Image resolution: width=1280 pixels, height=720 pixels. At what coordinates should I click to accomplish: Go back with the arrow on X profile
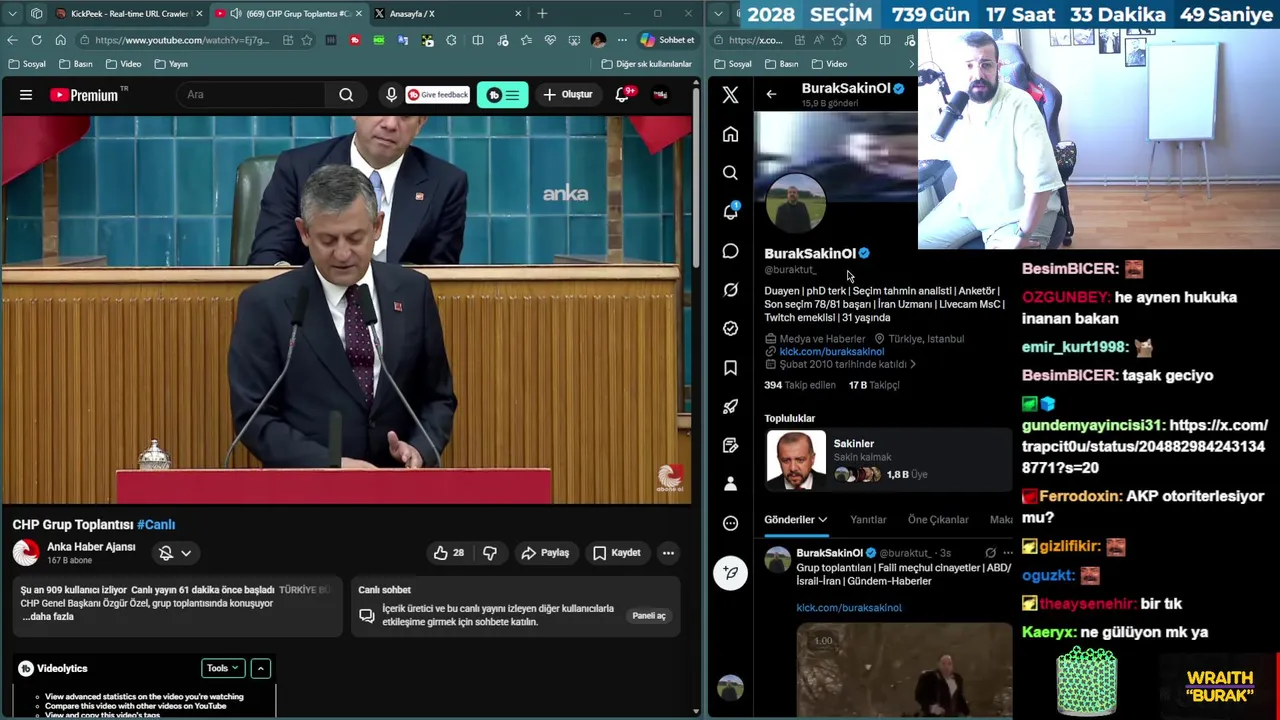click(x=771, y=94)
